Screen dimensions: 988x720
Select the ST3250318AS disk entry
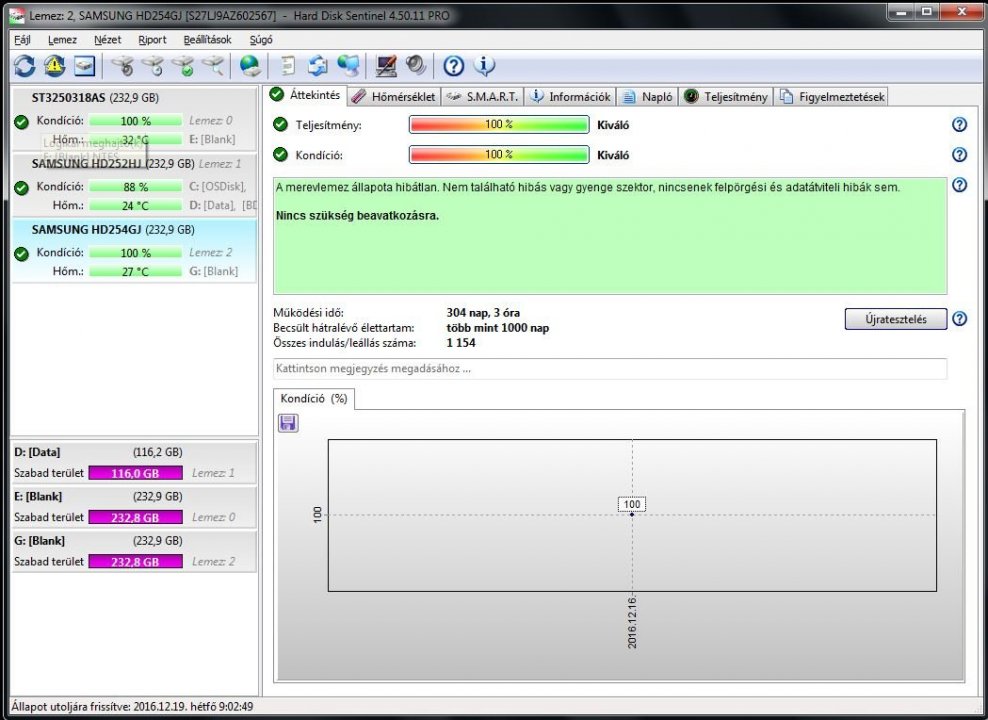(x=134, y=118)
